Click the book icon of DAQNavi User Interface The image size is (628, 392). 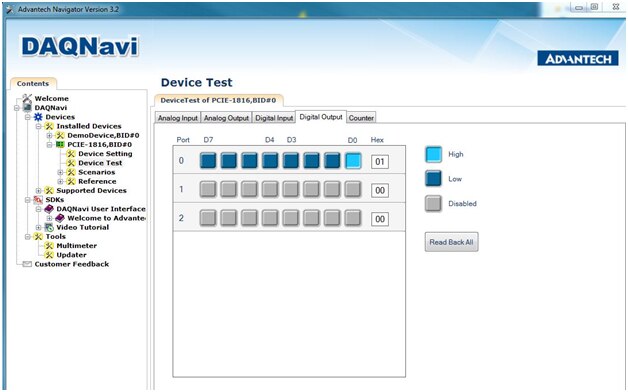pos(49,209)
